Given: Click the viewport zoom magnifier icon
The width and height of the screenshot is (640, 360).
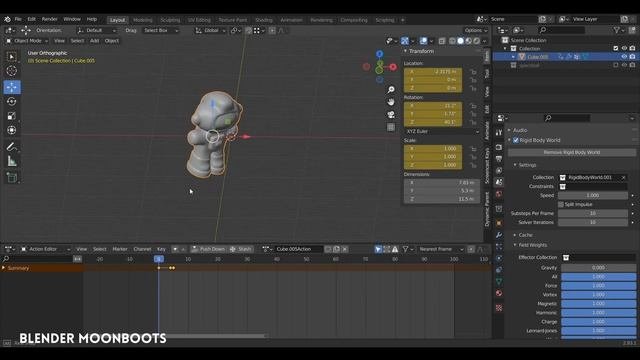Looking at the screenshot, I should point(391,89).
